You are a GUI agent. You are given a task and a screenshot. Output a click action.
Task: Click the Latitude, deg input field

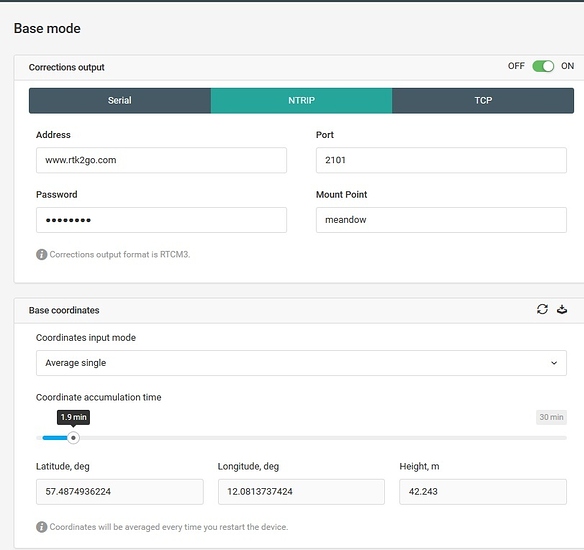point(120,492)
